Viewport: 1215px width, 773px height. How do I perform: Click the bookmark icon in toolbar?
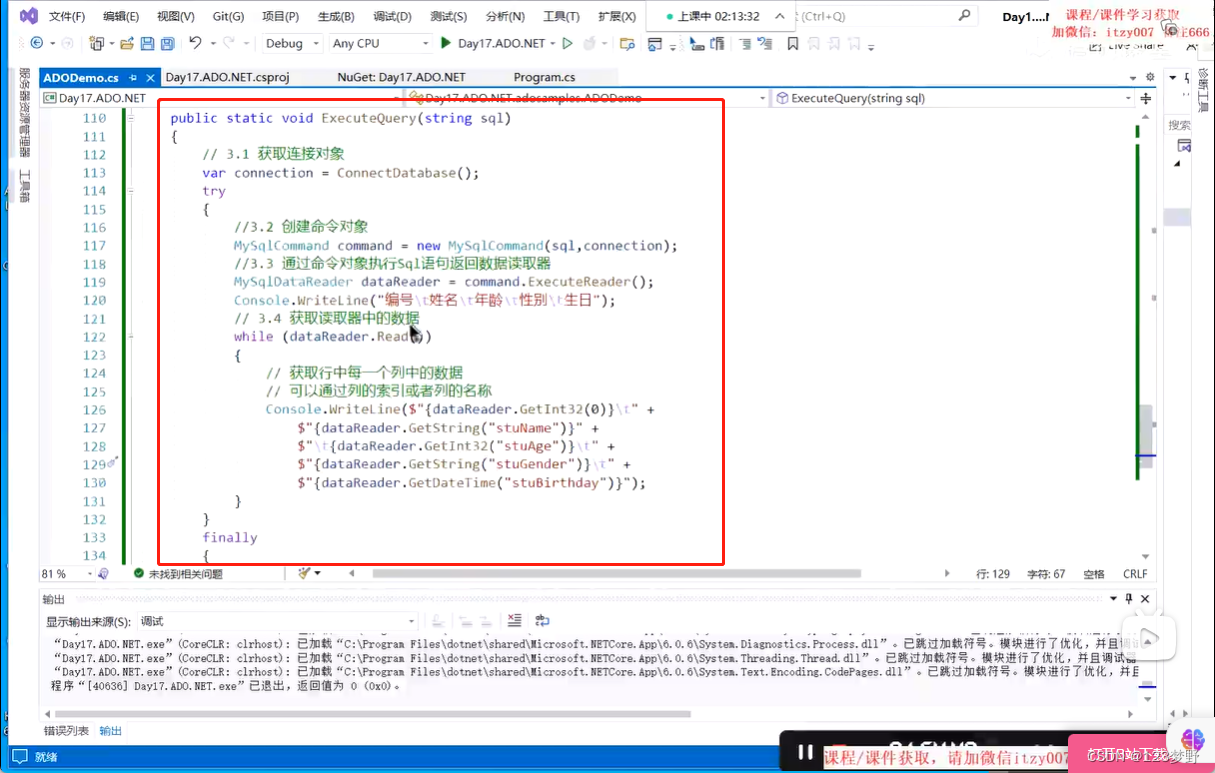(792, 44)
